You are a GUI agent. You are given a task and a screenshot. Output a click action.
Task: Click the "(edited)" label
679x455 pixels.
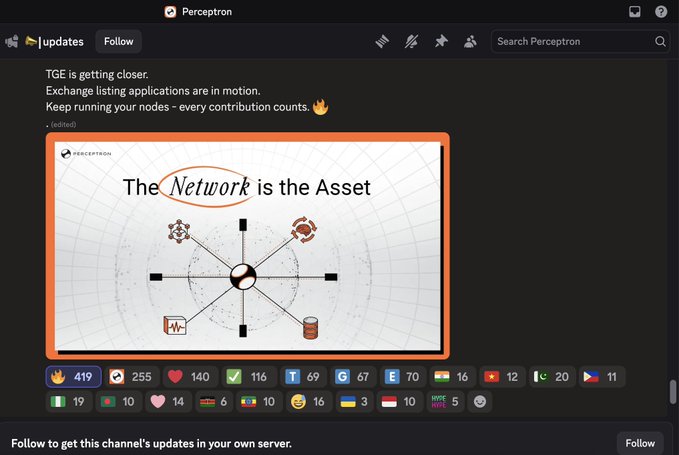[x=63, y=125]
